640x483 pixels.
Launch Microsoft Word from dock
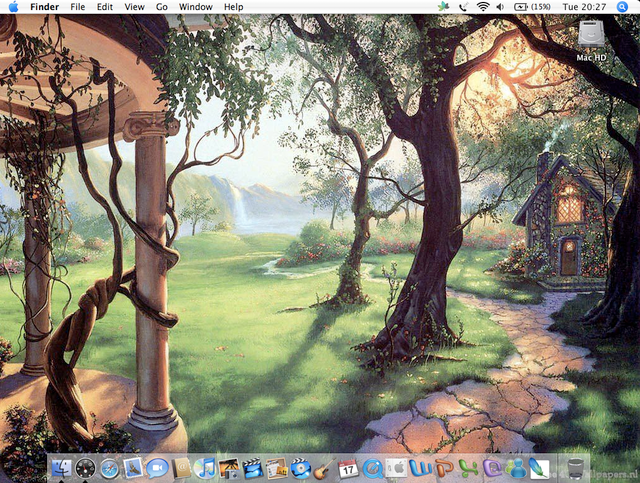pyautogui.click(x=420, y=468)
